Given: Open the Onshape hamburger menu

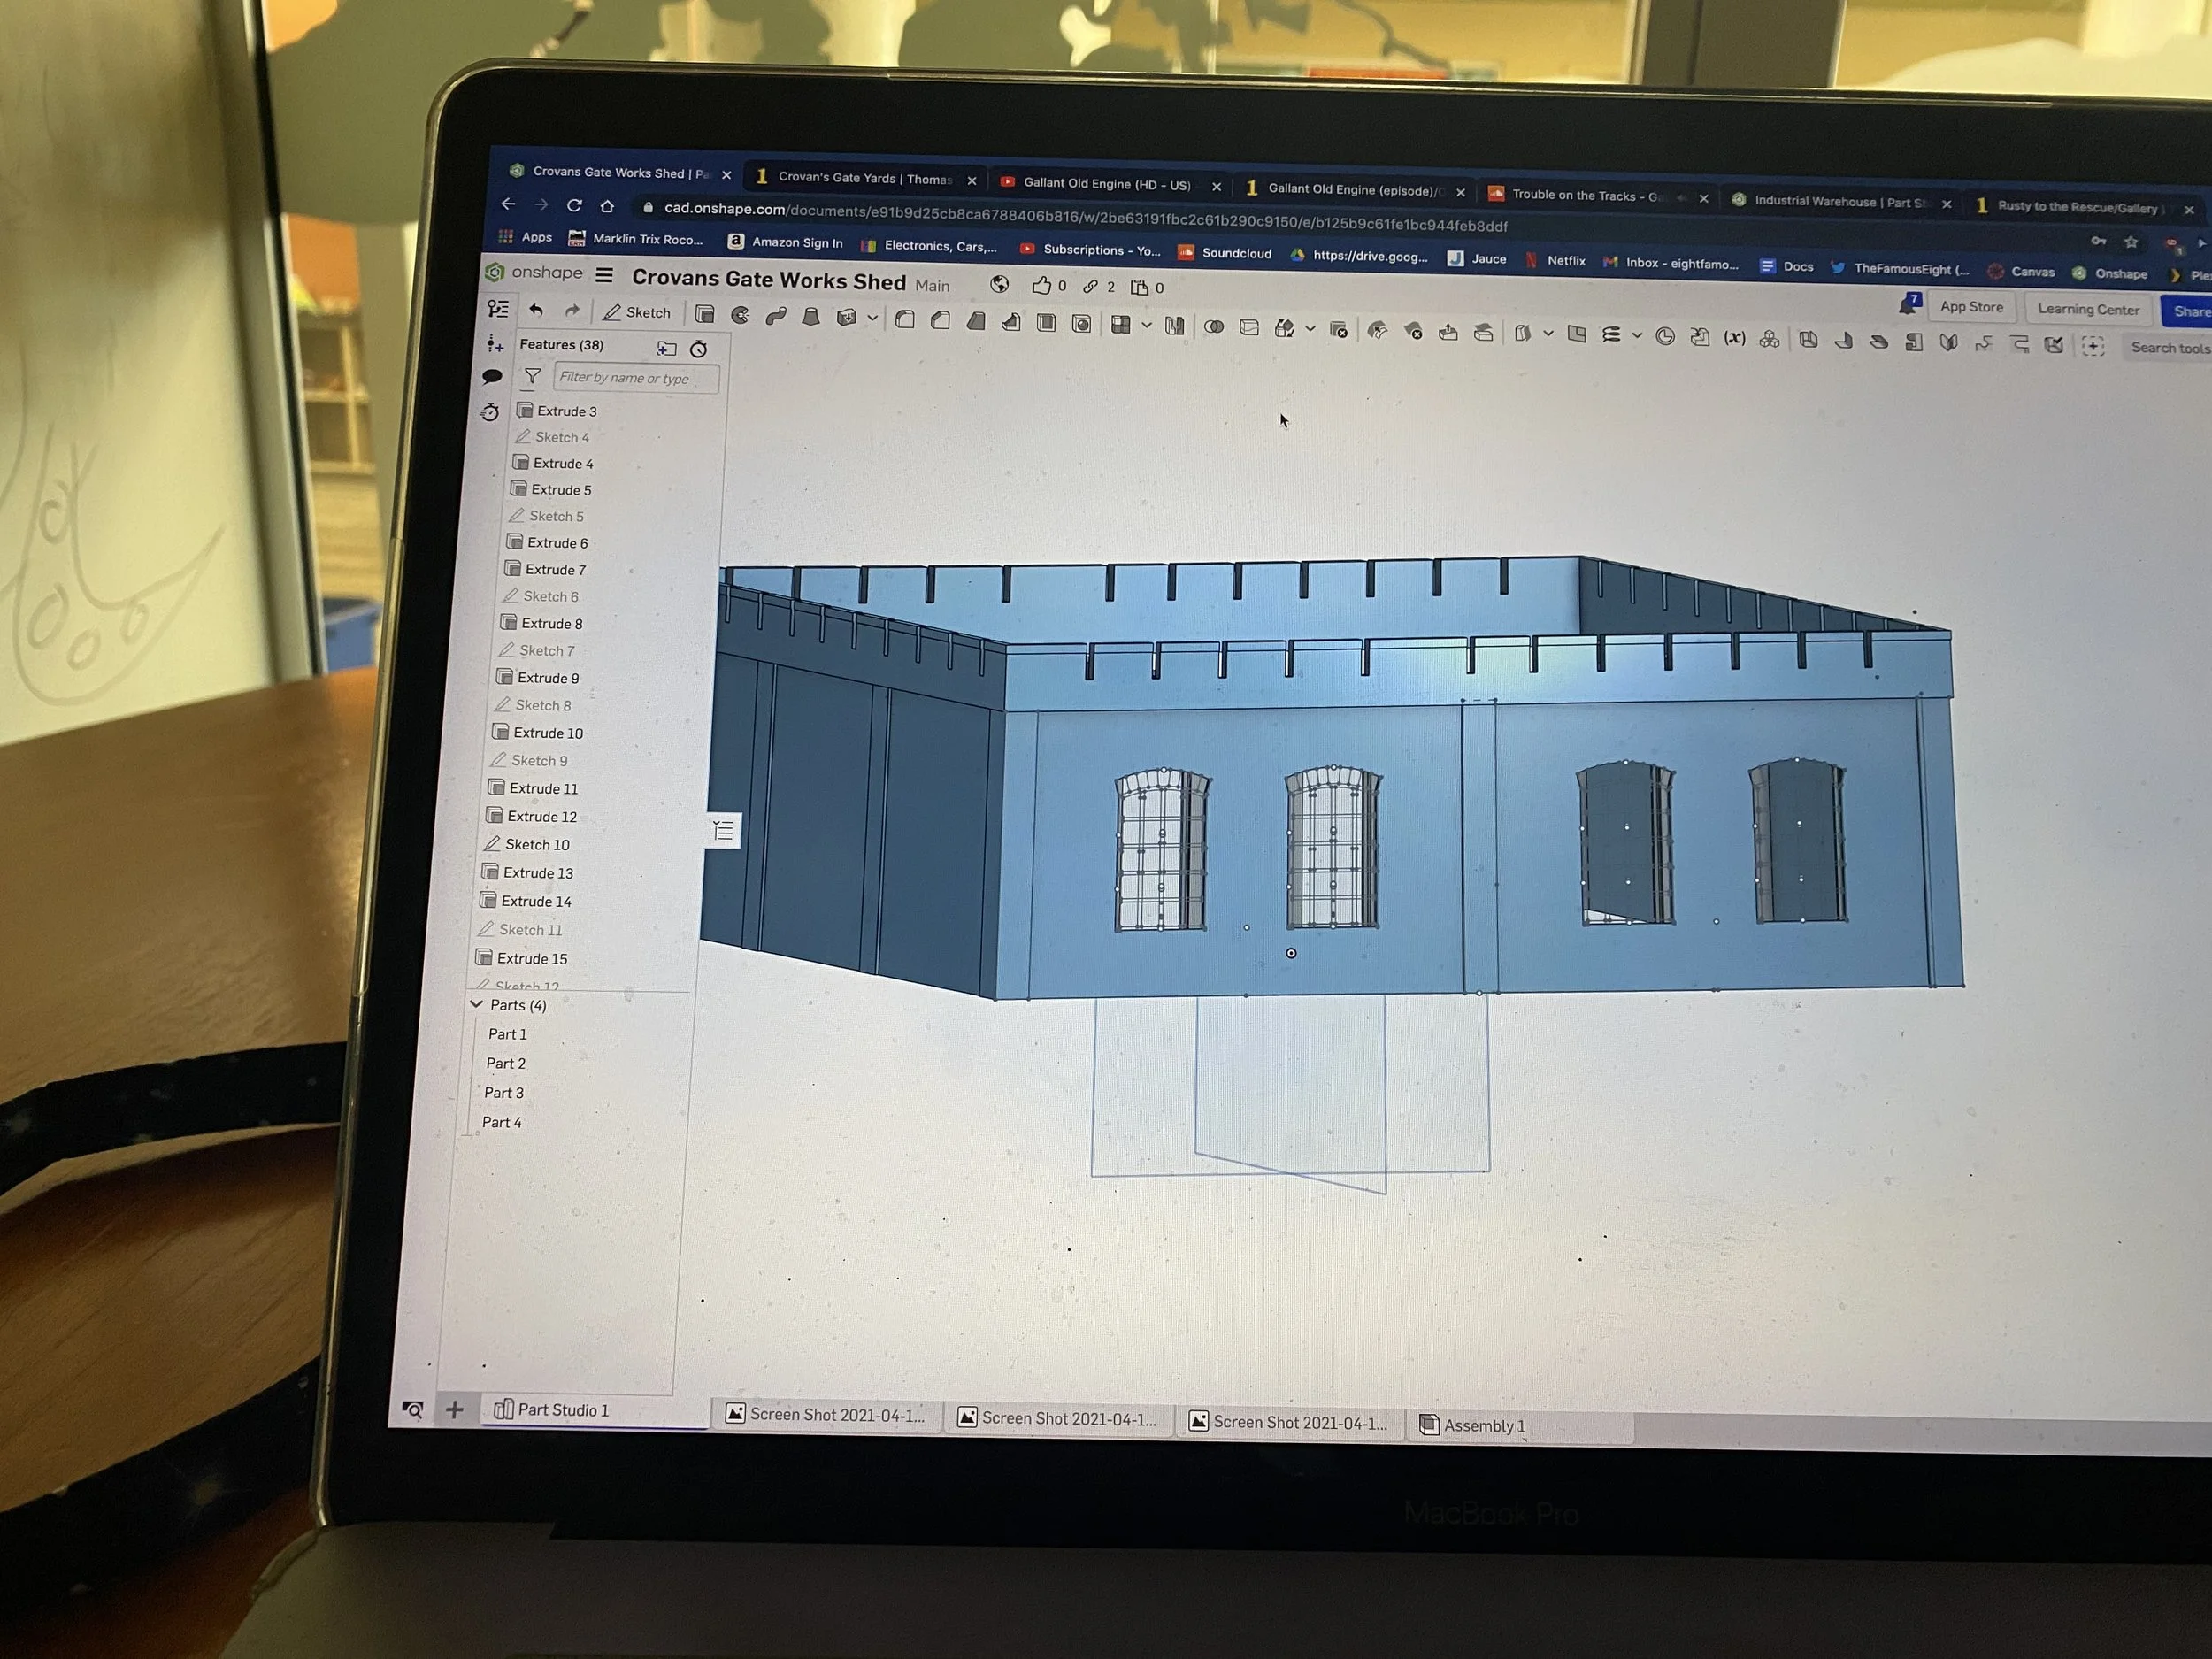Looking at the screenshot, I should tap(604, 274).
